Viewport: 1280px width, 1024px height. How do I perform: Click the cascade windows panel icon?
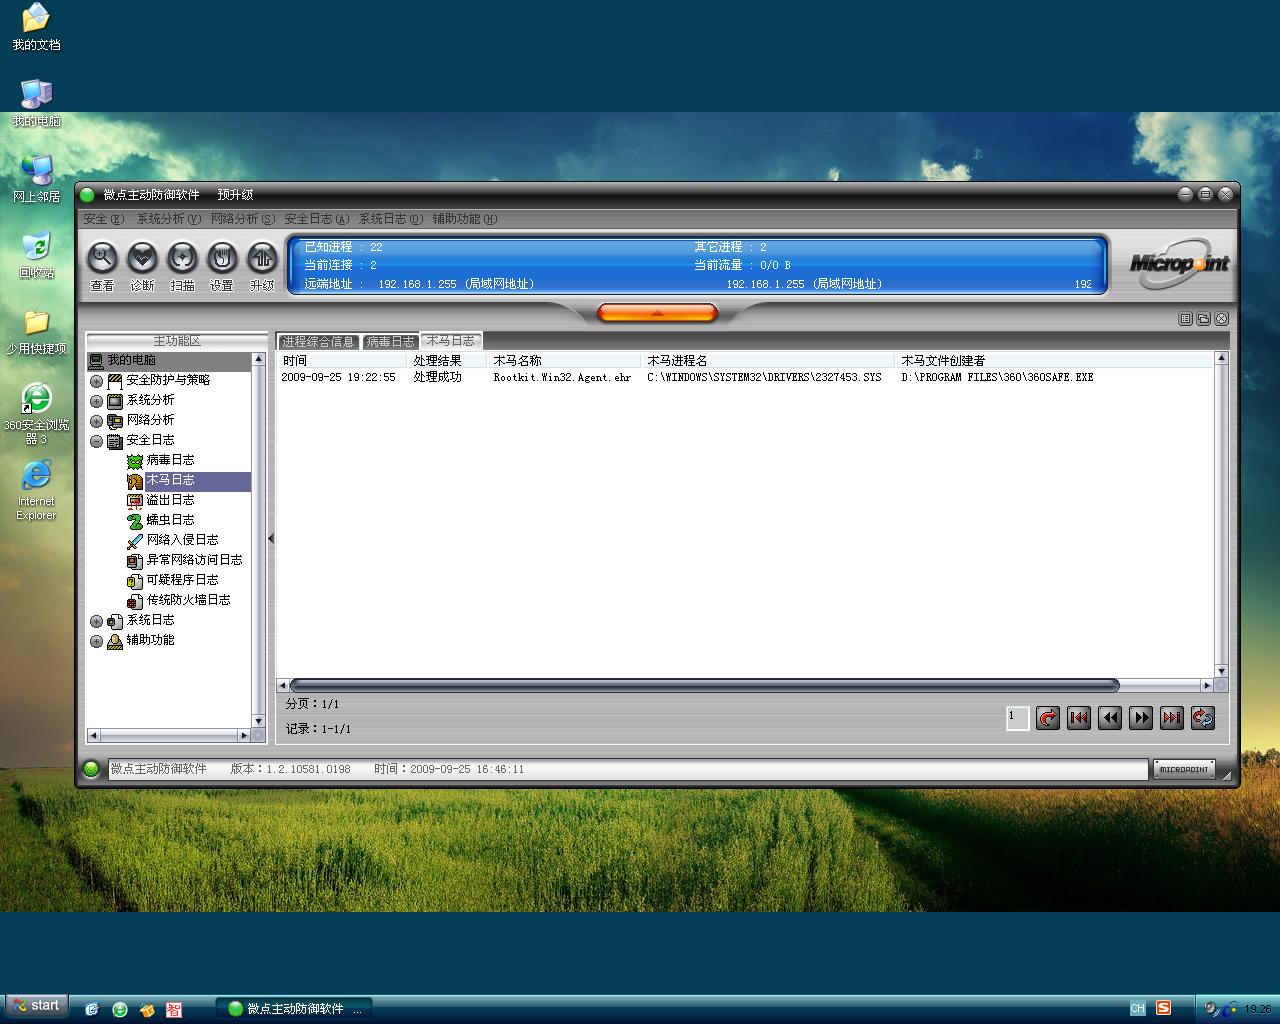[1203, 319]
